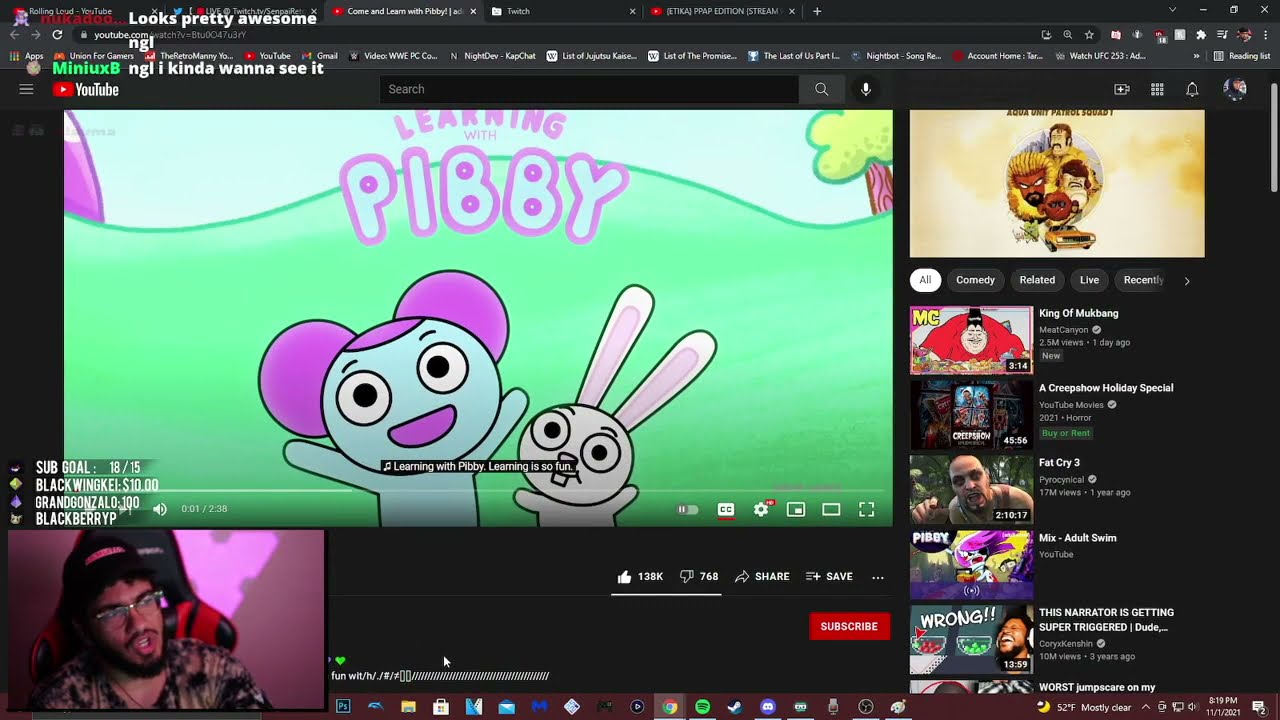This screenshot has width=1280, height=720.
Task: Switch to theater mode
Action: pyautogui.click(x=831, y=509)
